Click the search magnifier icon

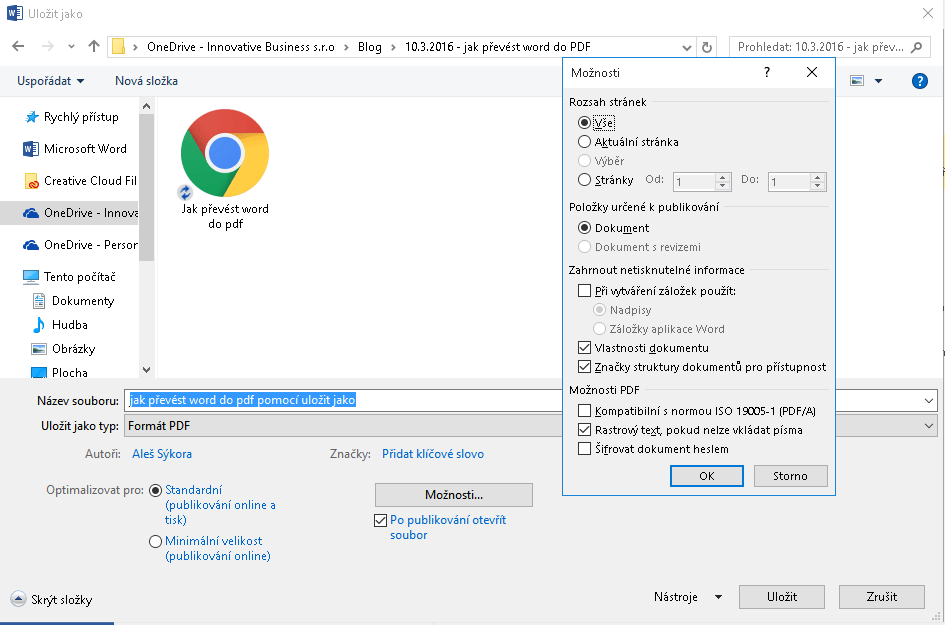click(917, 47)
